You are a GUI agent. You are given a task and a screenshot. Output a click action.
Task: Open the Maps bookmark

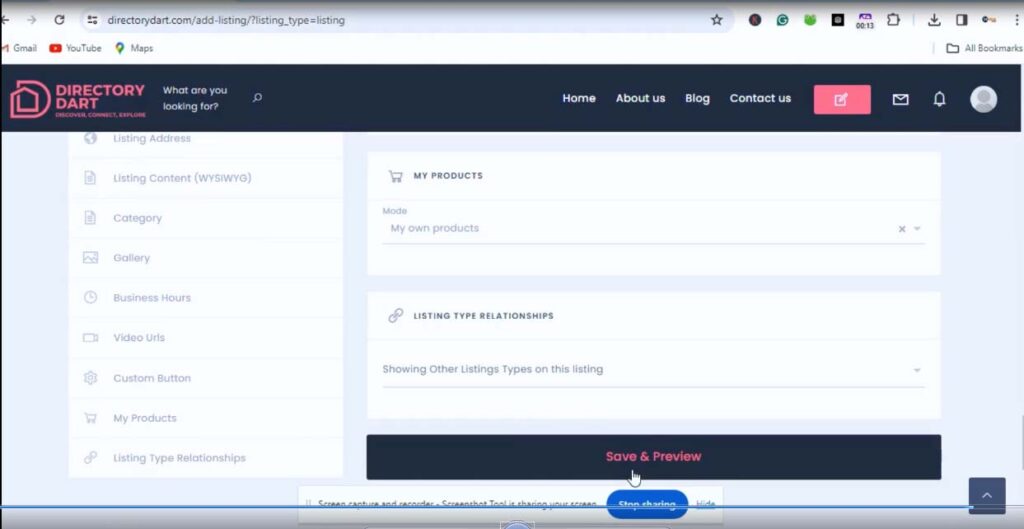coord(134,48)
